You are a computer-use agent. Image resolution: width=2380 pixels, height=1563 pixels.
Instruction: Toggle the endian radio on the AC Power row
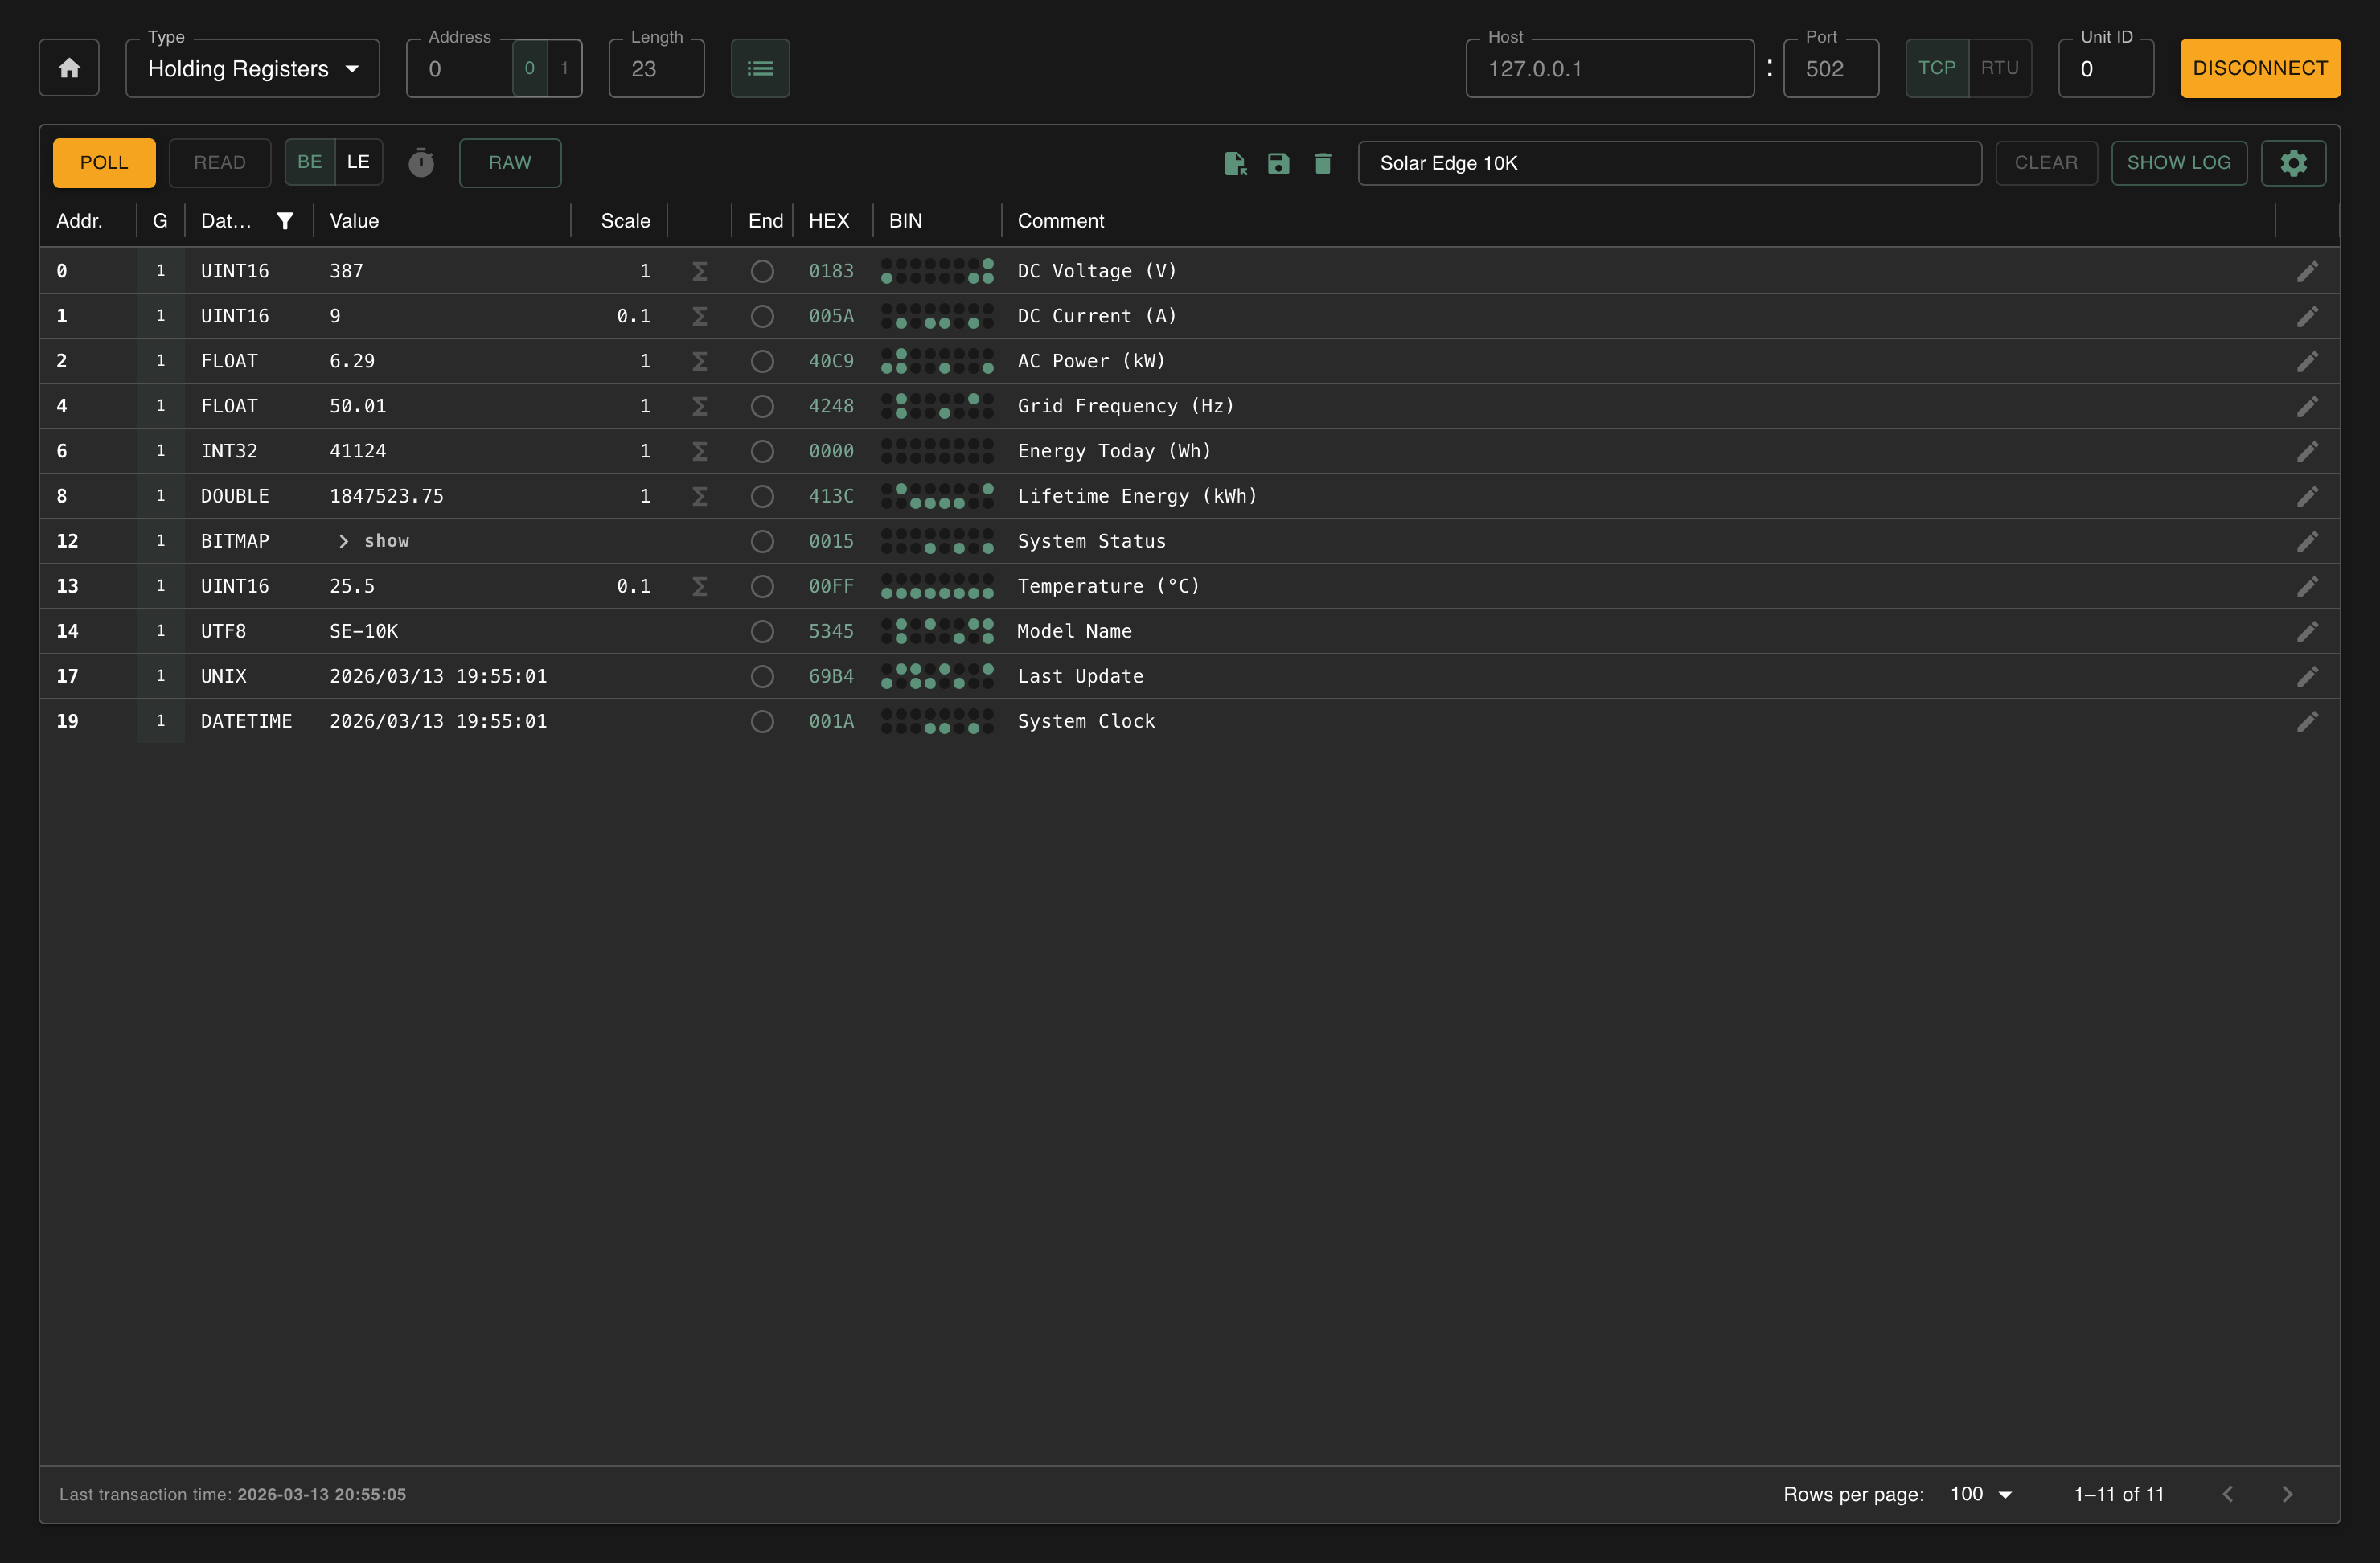(x=762, y=361)
